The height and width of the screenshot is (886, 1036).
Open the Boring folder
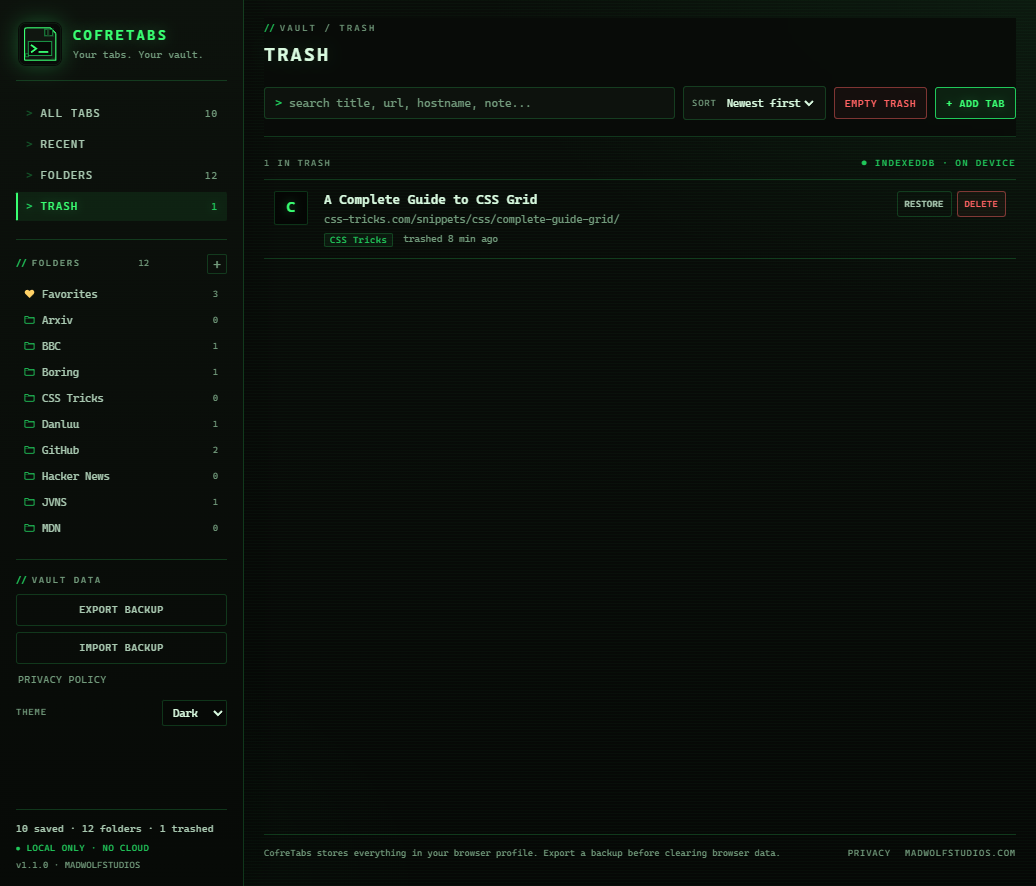[122, 372]
